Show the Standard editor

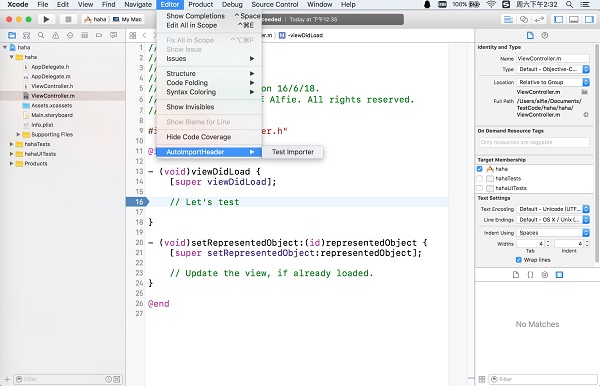click(508, 19)
